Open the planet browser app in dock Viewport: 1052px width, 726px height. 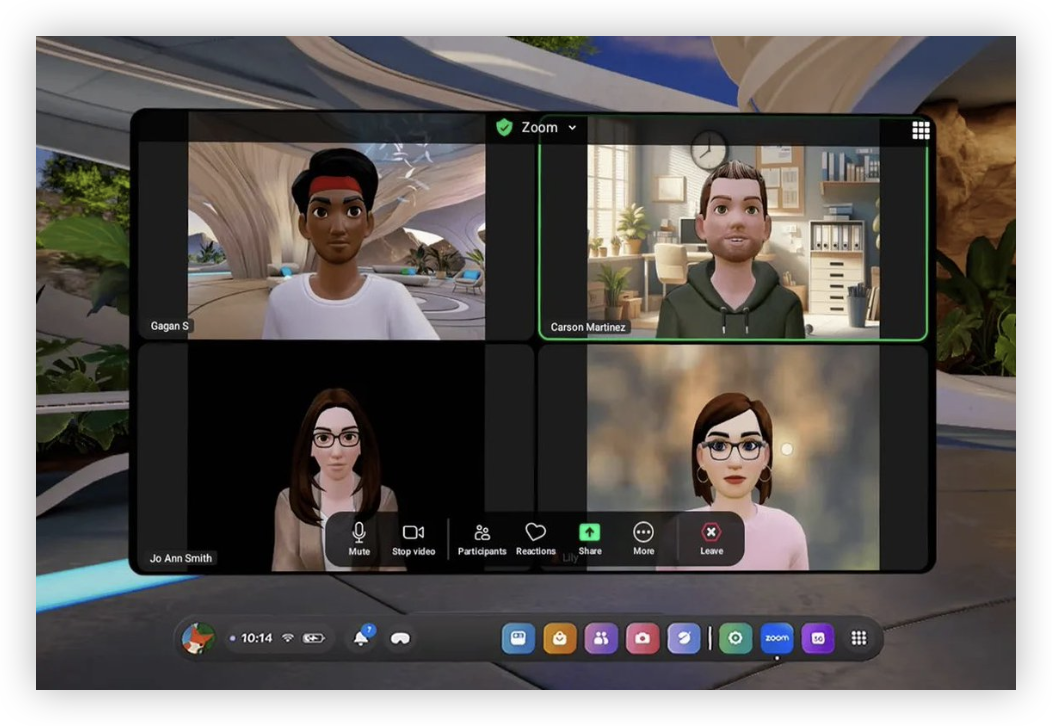click(684, 638)
